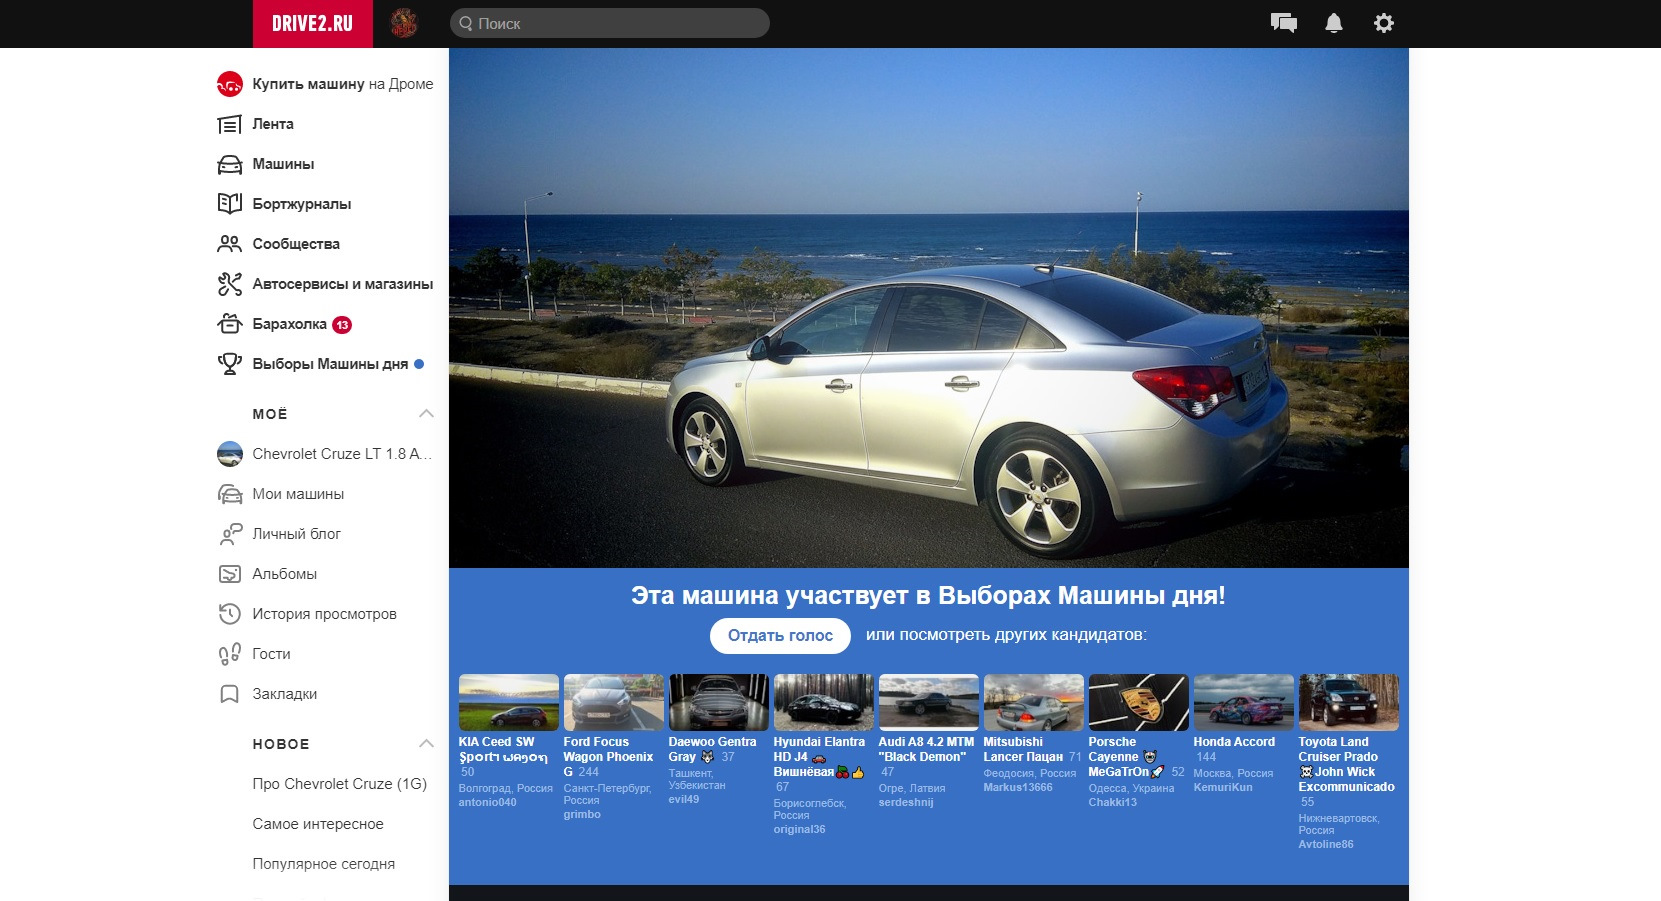Image resolution: width=1661 pixels, height=901 pixels.
Task: Open Mitsubishi Lancer Пацан thumbnail
Action: (x=1033, y=702)
